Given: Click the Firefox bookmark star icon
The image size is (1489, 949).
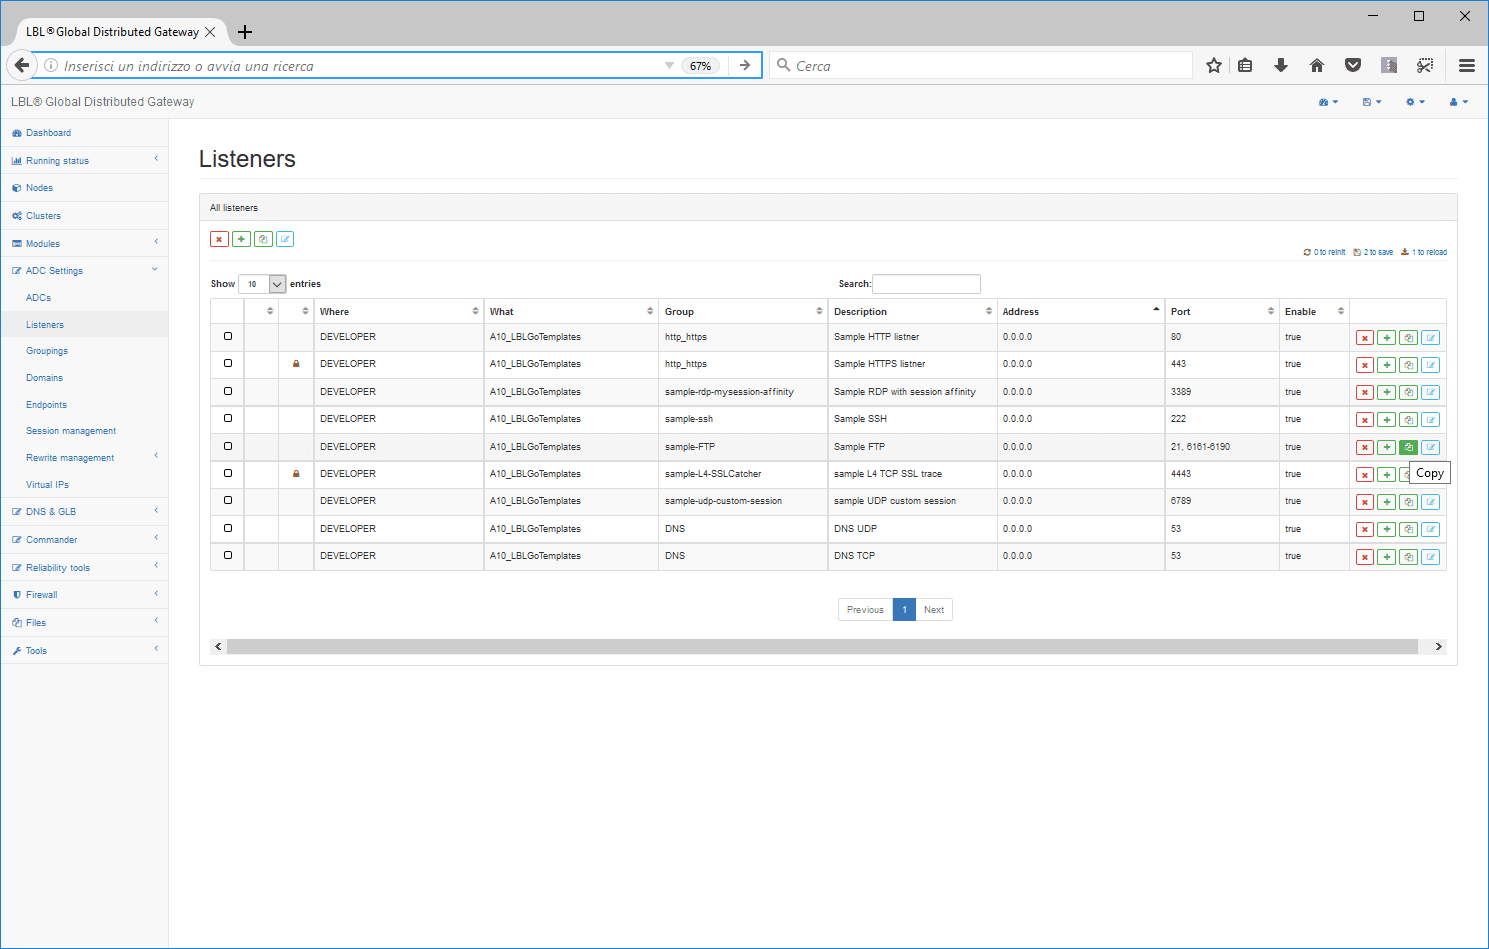Looking at the screenshot, I should 1214,65.
